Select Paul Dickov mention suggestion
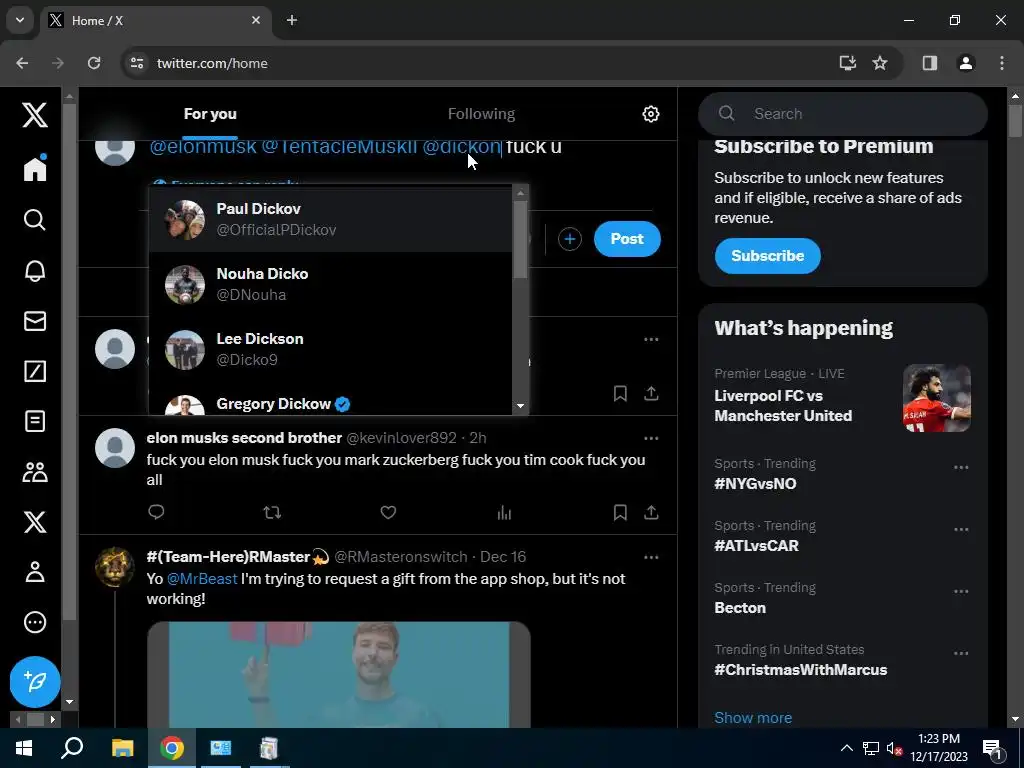 (x=330, y=219)
